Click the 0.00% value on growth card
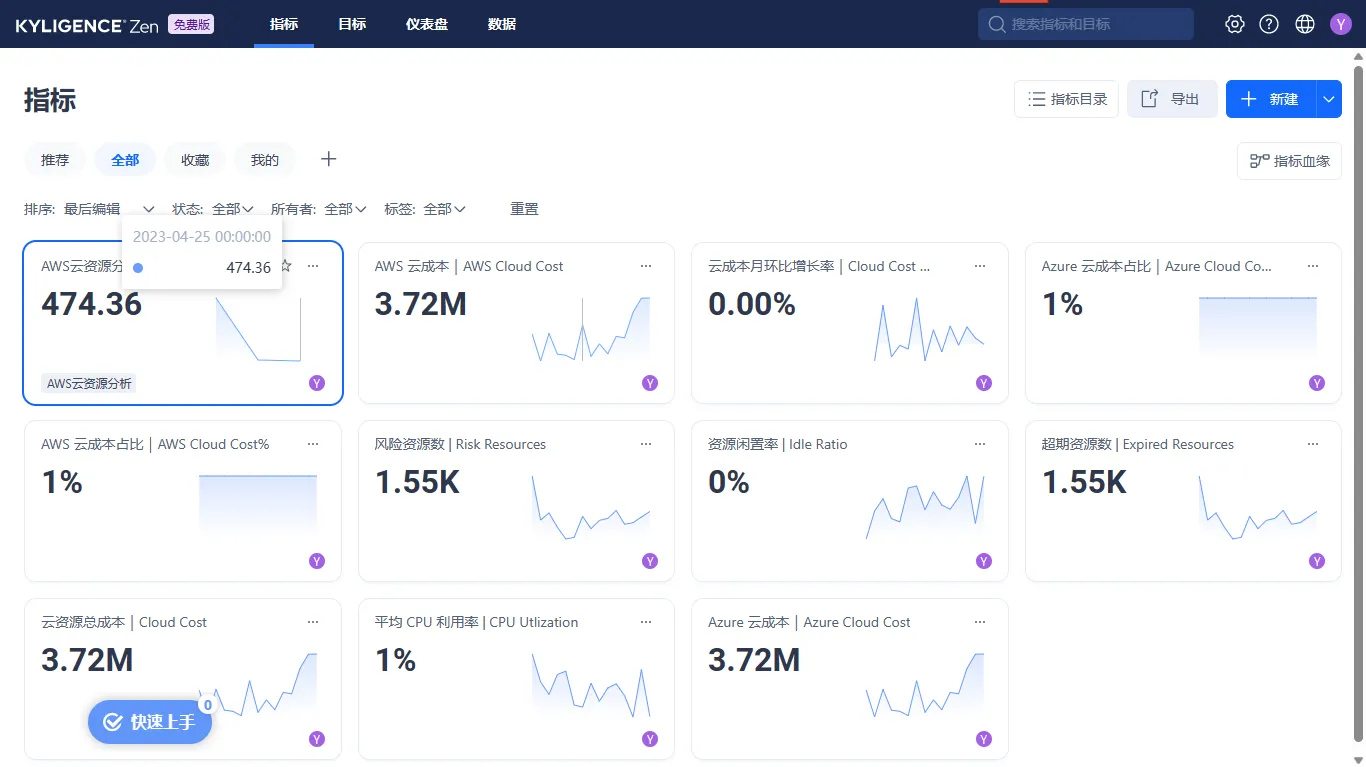 click(x=752, y=304)
